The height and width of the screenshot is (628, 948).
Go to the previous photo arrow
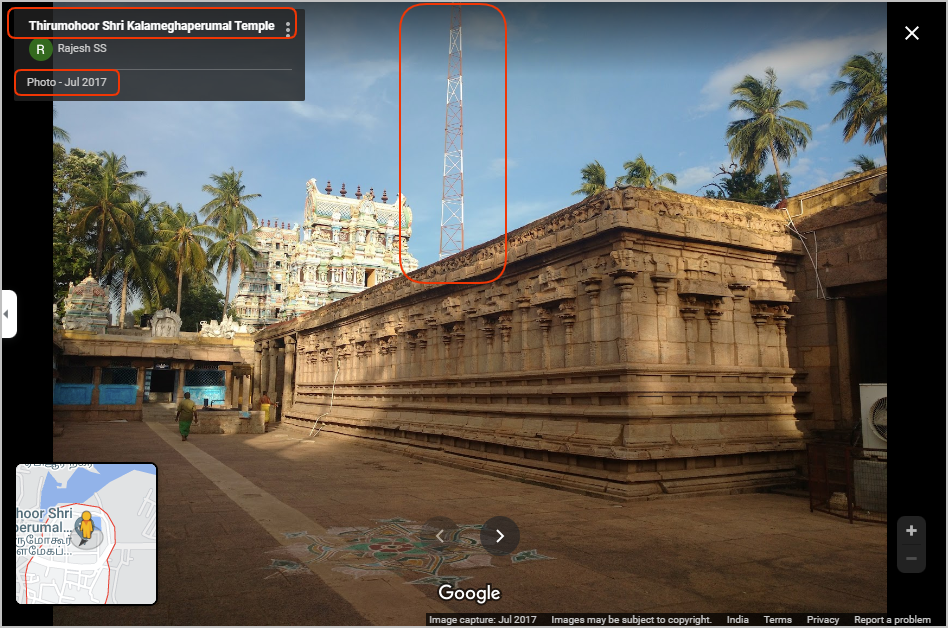pyautogui.click(x=440, y=536)
